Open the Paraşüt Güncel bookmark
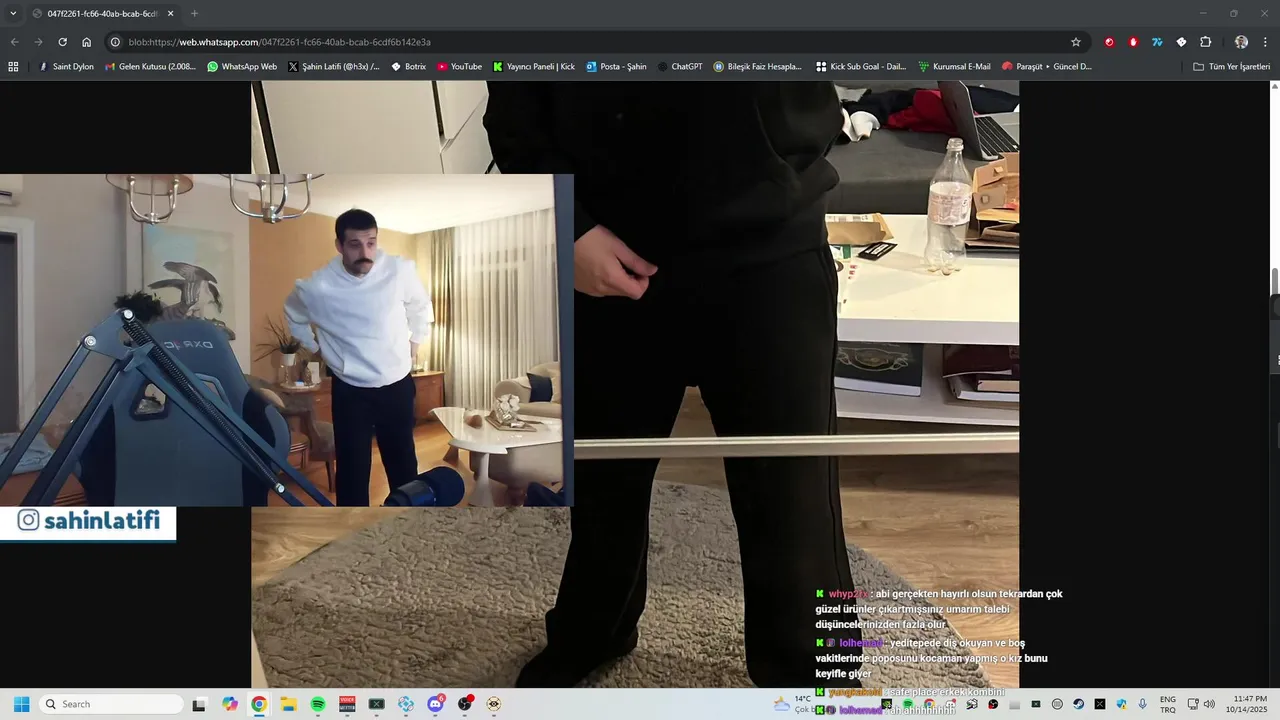Viewport: 1280px width, 720px height. (1046, 67)
